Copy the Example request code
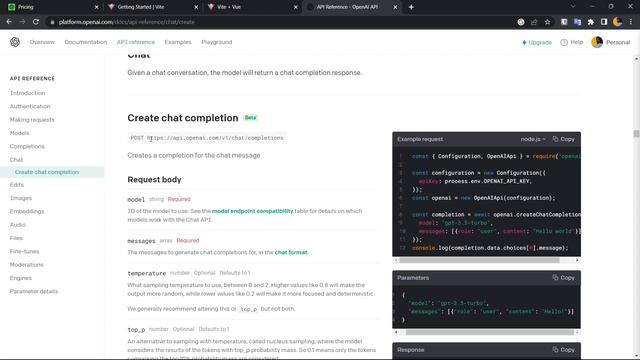Viewport: 640px width, 360px height. pyautogui.click(x=564, y=139)
